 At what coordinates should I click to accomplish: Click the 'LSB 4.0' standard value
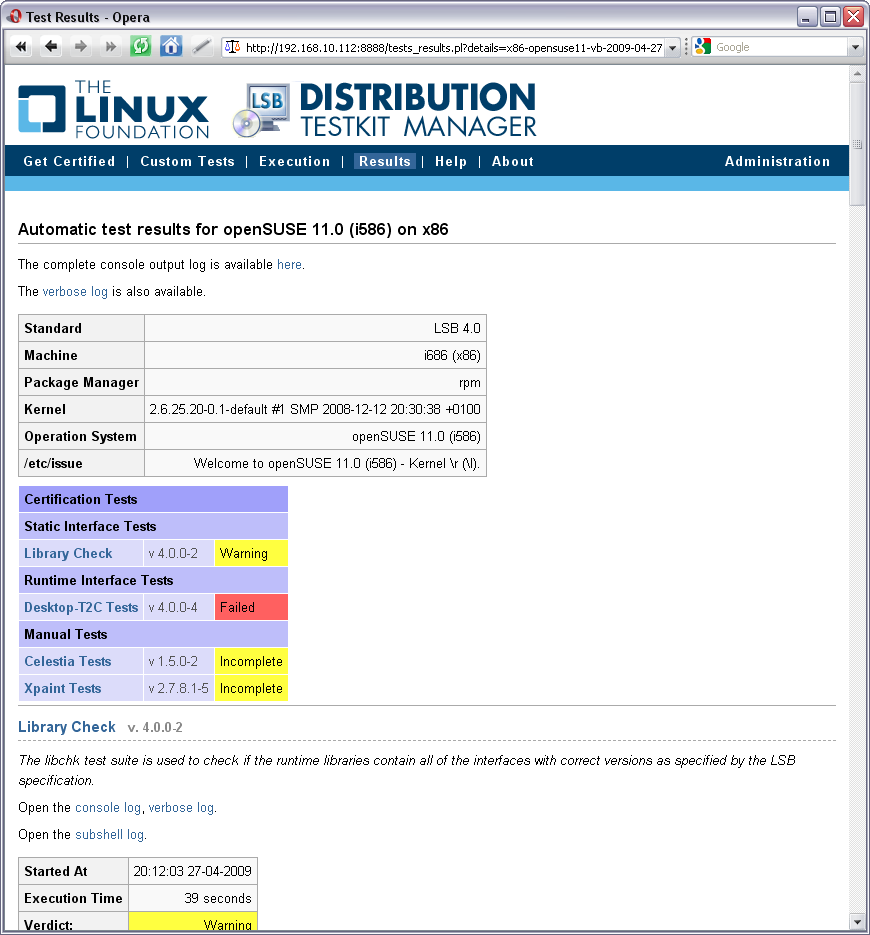(x=457, y=329)
